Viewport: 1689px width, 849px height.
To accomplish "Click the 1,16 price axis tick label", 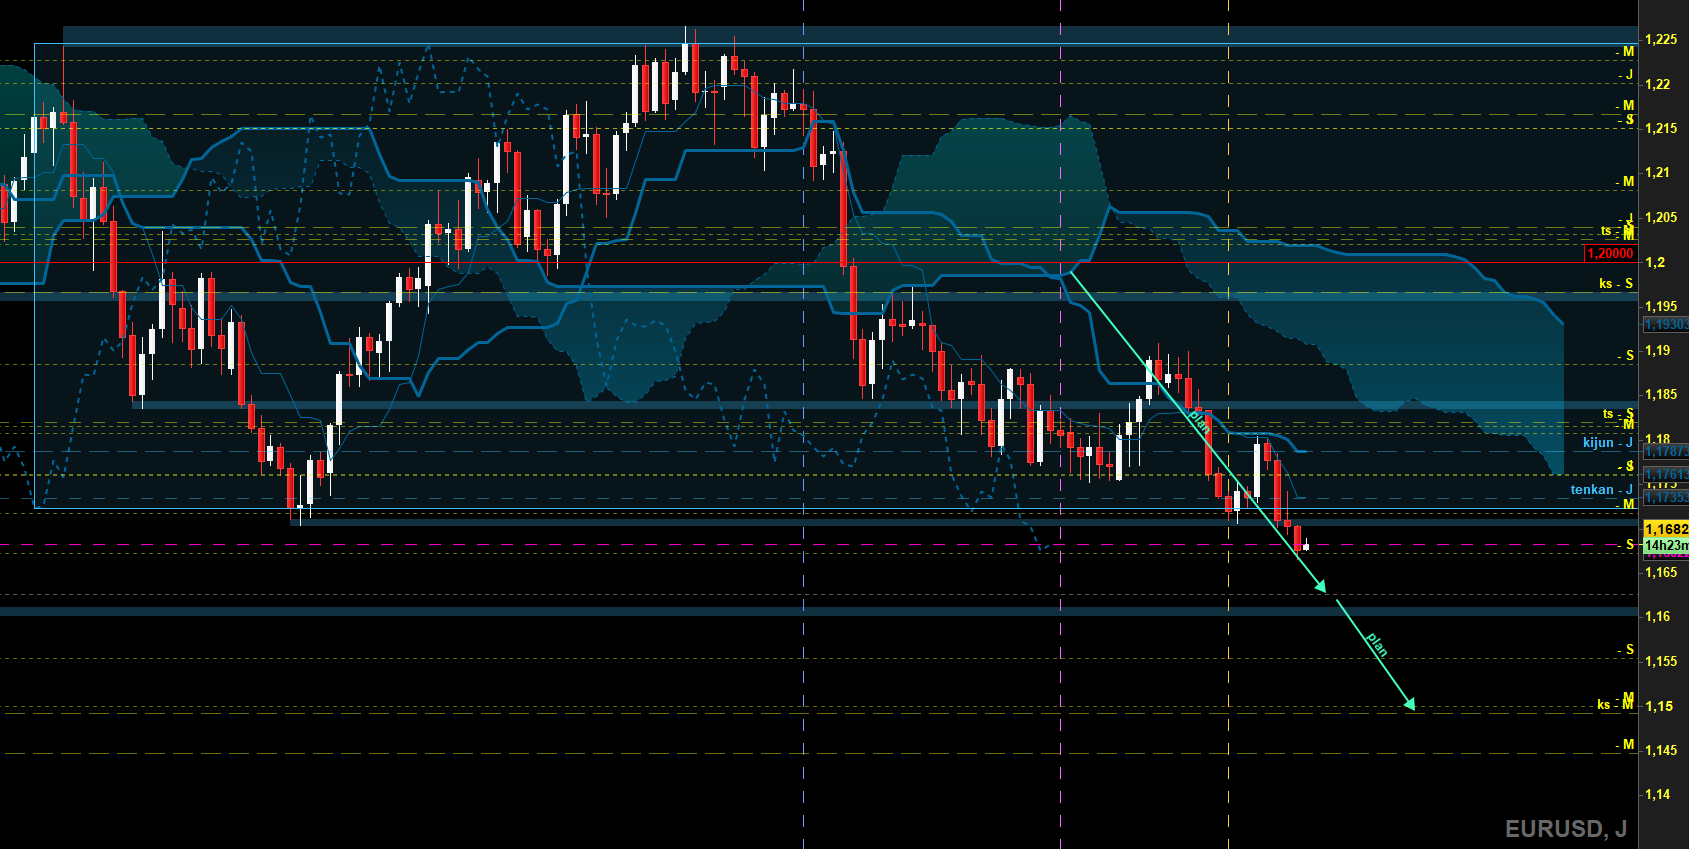I will click(1658, 617).
